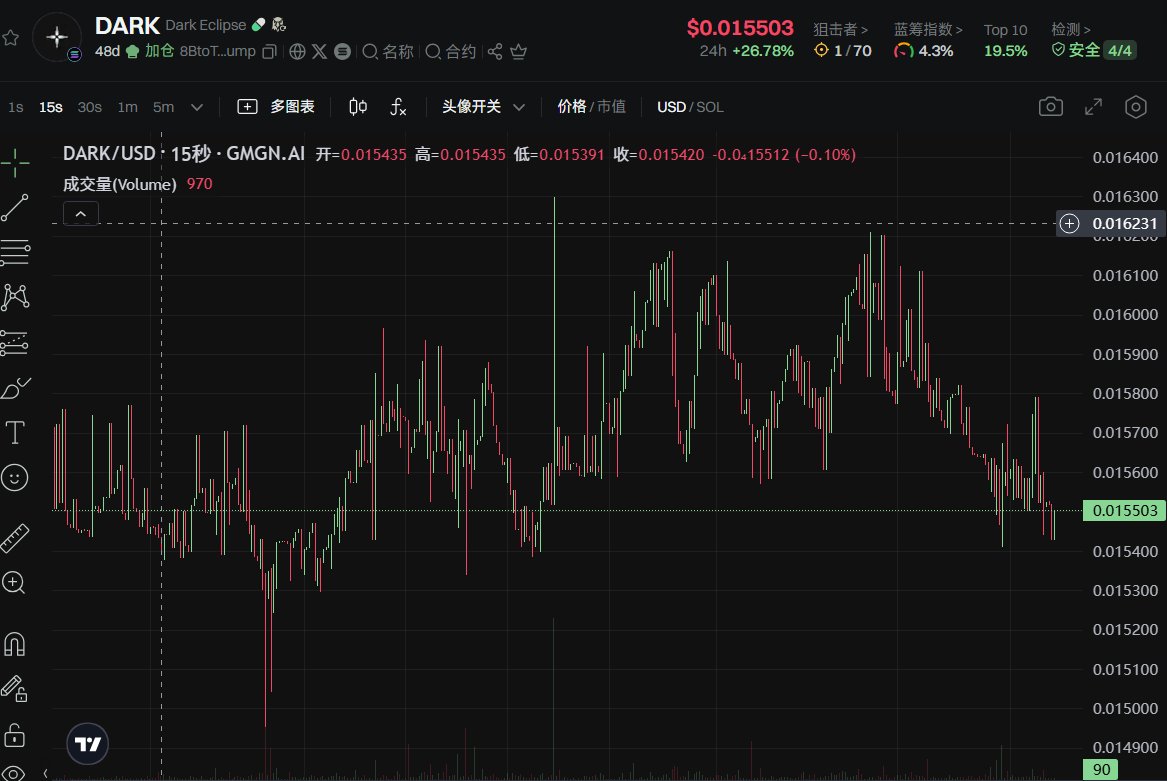
Task: Click the current price label 0.015503
Action: pos(1124,511)
